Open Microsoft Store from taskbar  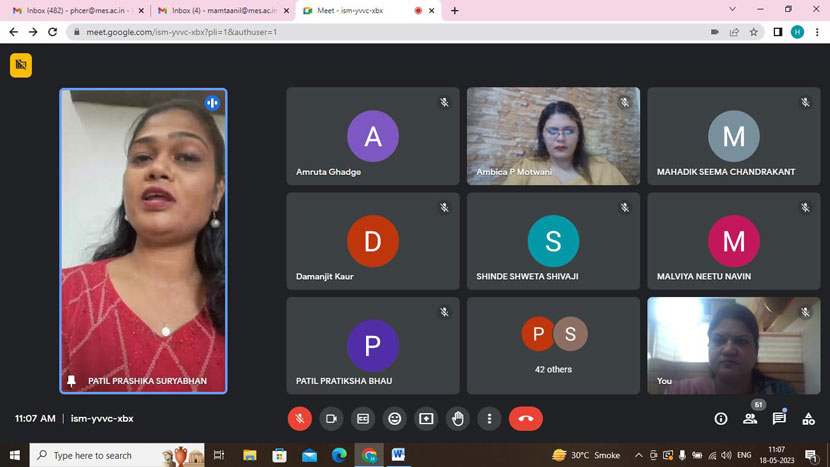click(x=279, y=455)
